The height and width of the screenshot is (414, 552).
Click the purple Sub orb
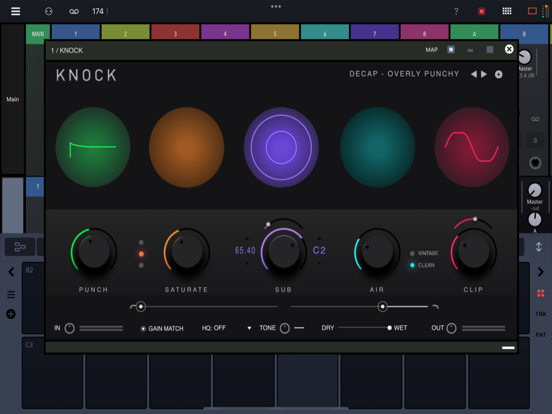point(281,147)
